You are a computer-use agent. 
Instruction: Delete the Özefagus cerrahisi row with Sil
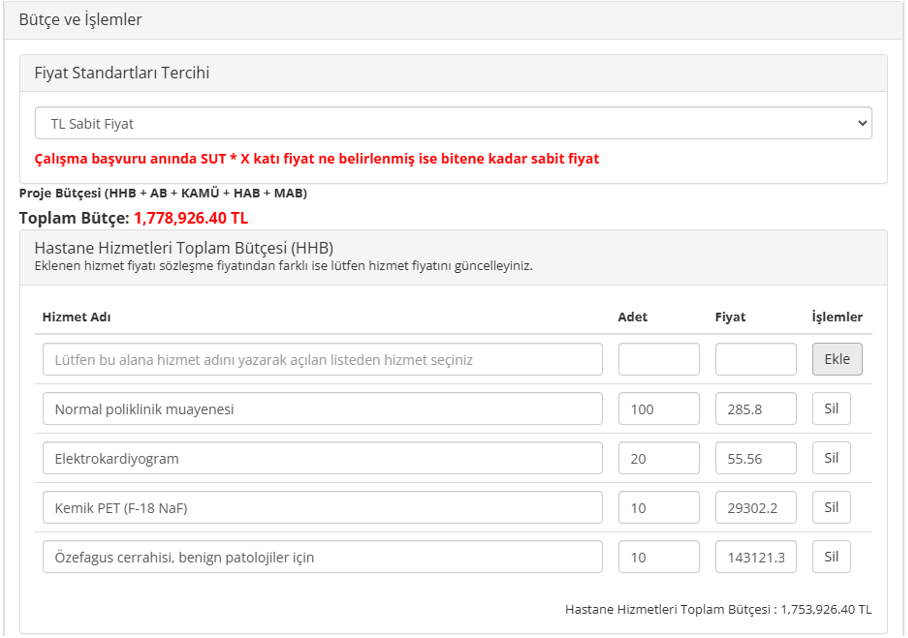(830, 556)
